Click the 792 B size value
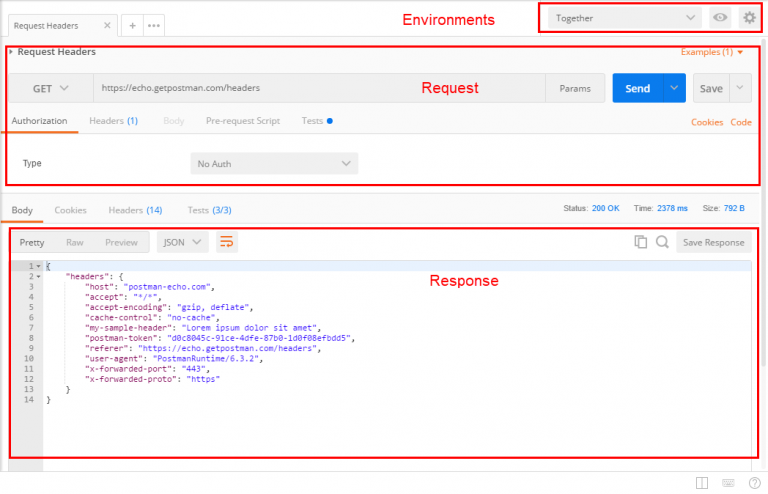 pyautogui.click(x=734, y=208)
